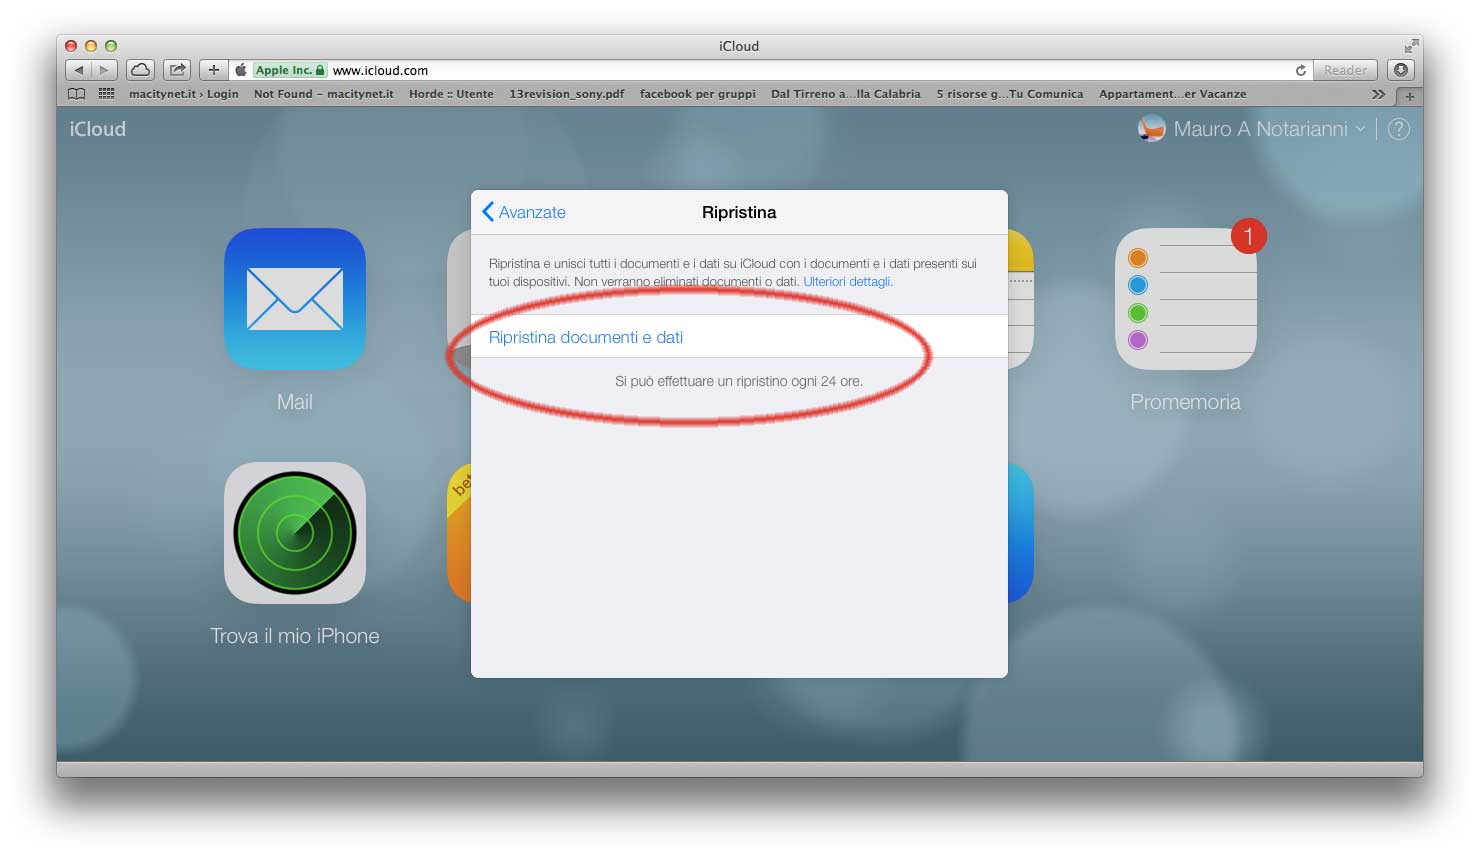1480x856 pixels.
Task: Open the iCloud Tabs cloud button
Action: pyautogui.click(x=141, y=70)
